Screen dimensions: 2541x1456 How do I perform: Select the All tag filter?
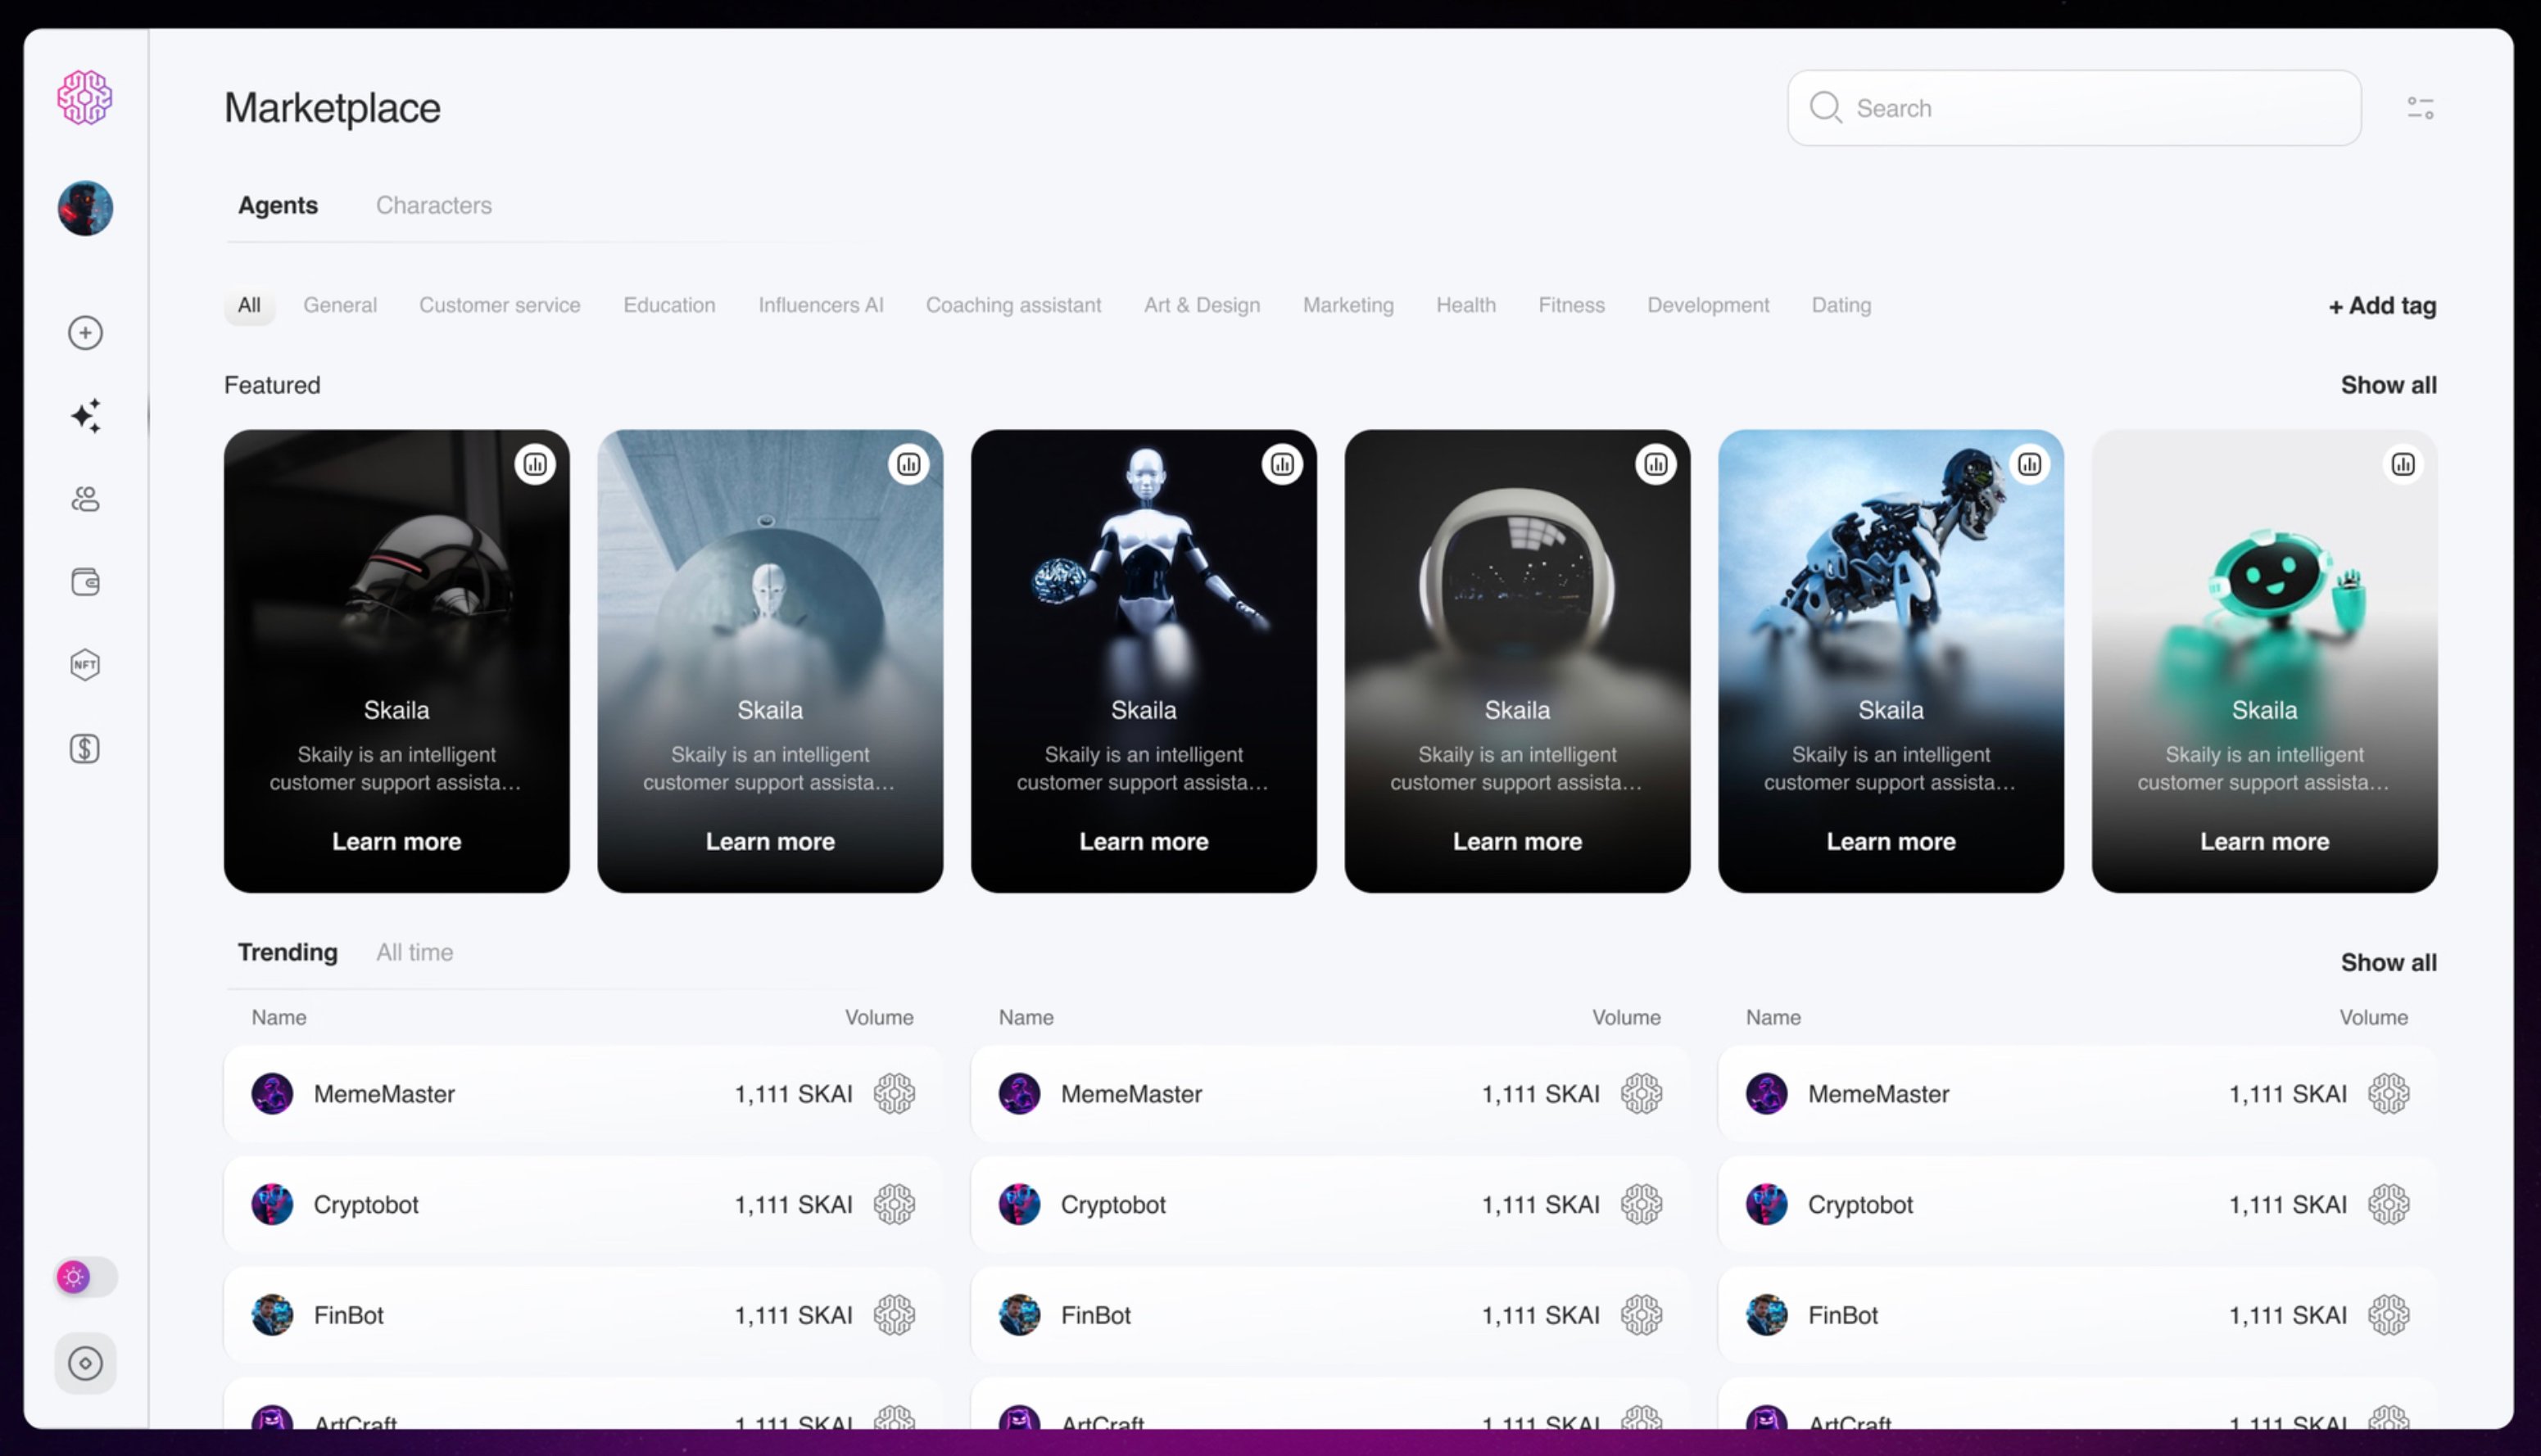(249, 305)
